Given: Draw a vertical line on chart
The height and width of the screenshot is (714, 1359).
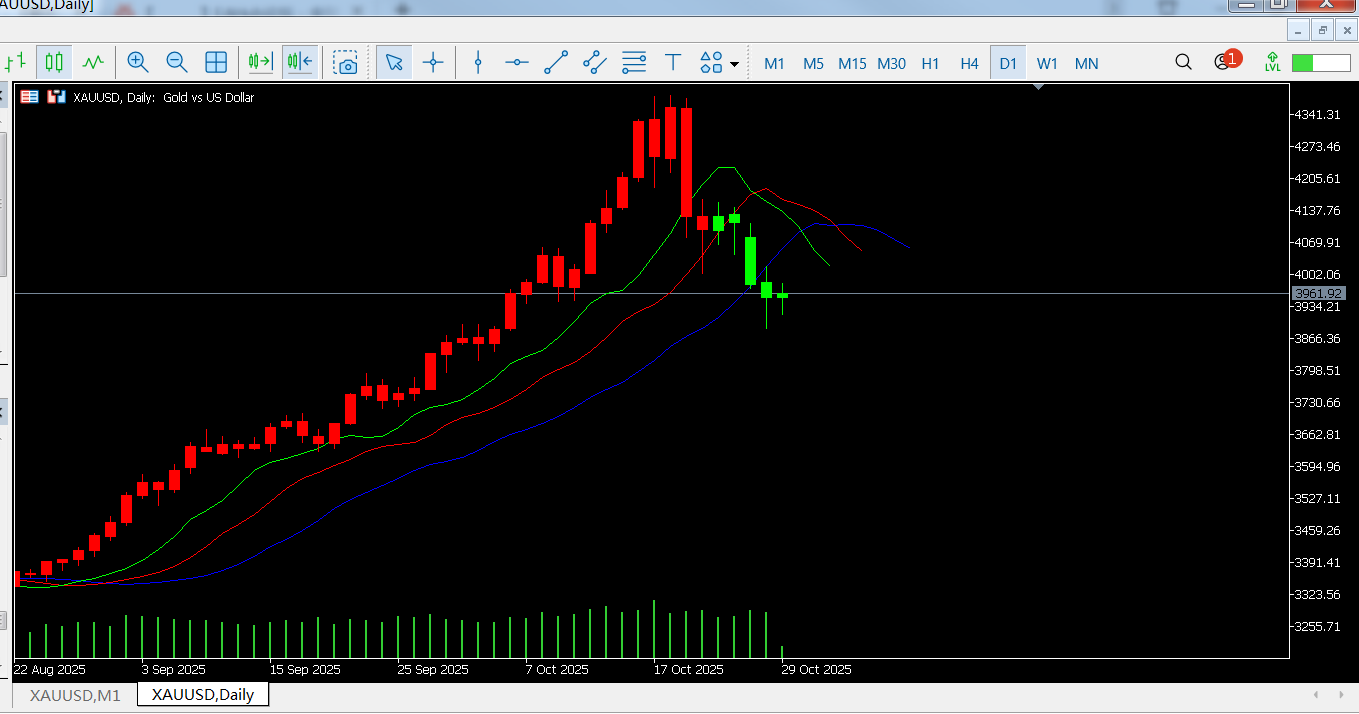Looking at the screenshot, I should click(x=478, y=63).
